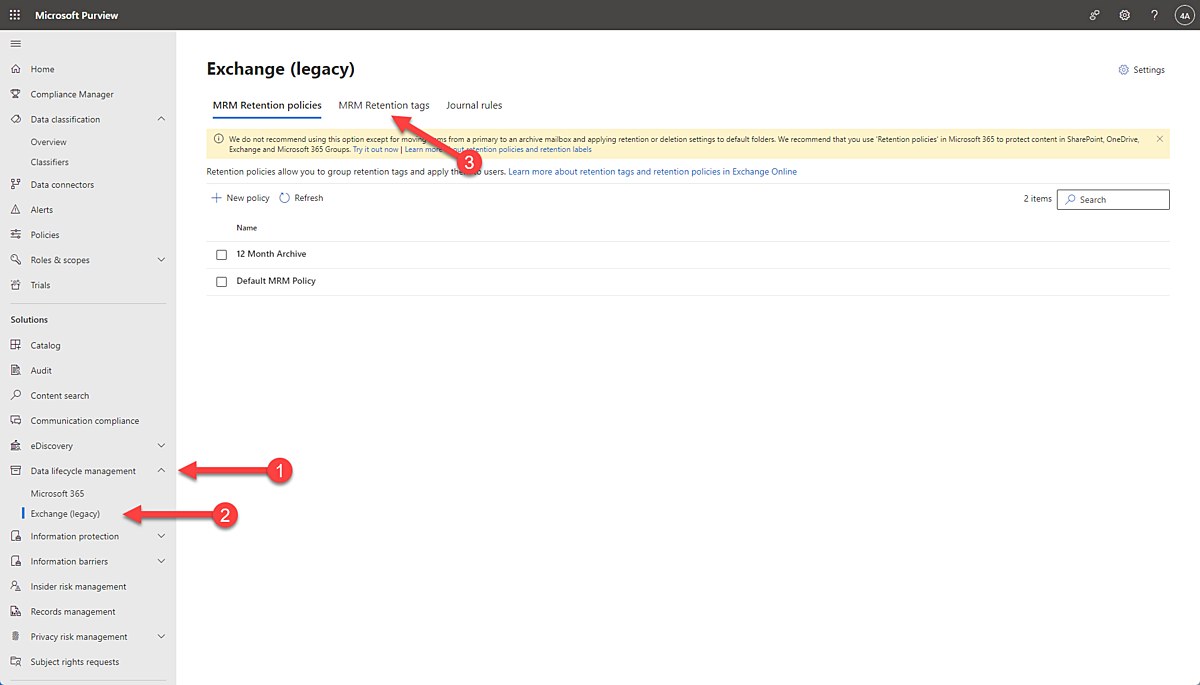Switch to the MRM Retention tags tab
The height and width of the screenshot is (685, 1200).
point(384,105)
